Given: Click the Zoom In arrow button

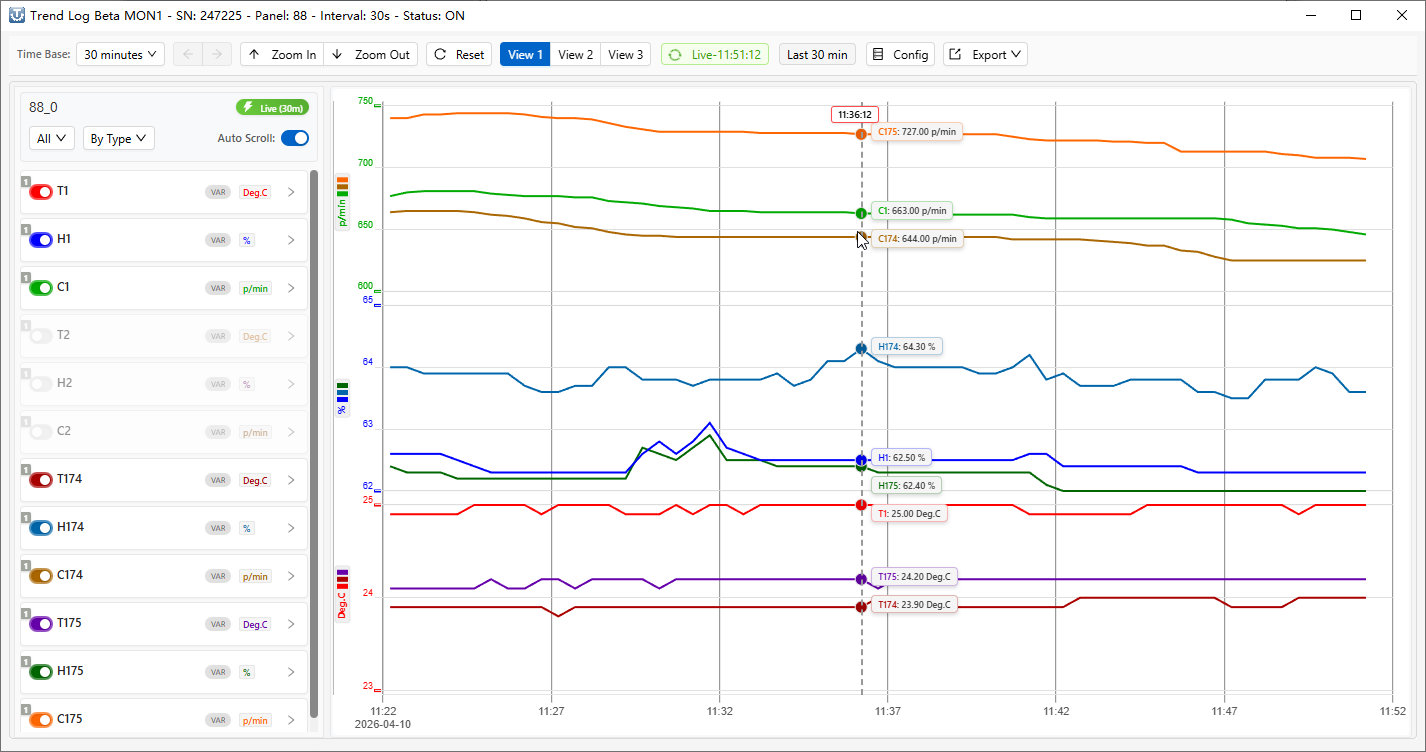Looking at the screenshot, I should pos(283,55).
